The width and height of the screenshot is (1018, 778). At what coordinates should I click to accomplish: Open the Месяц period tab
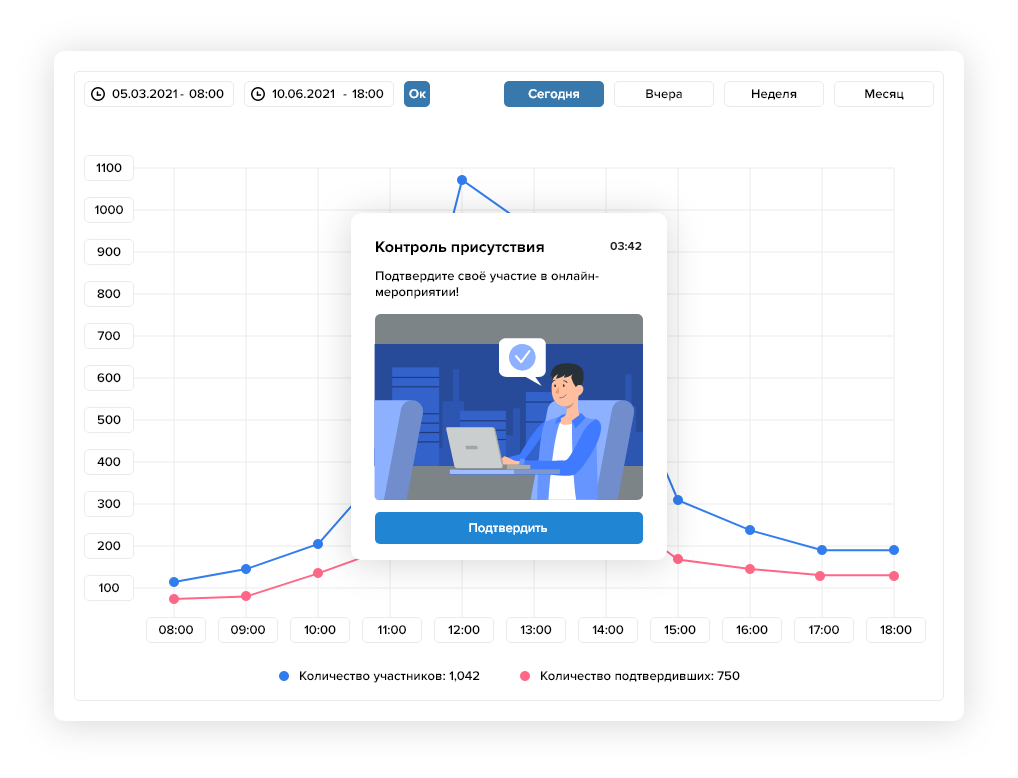tap(883, 94)
